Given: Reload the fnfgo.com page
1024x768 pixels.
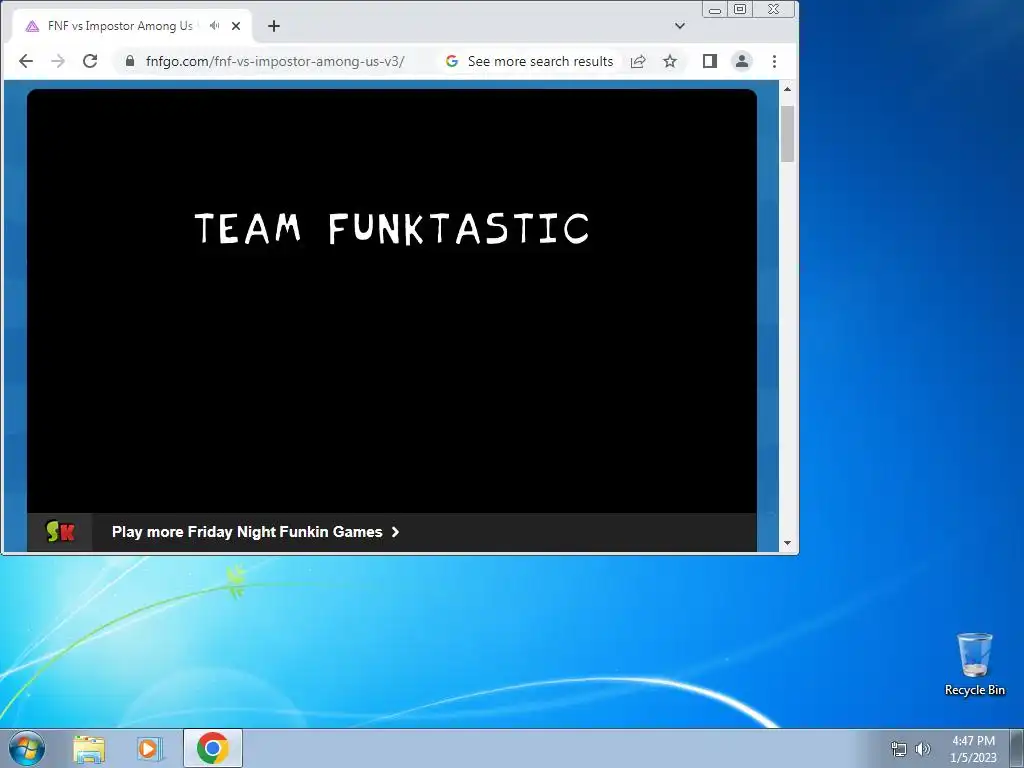Looking at the screenshot, I should pos(90,61).
